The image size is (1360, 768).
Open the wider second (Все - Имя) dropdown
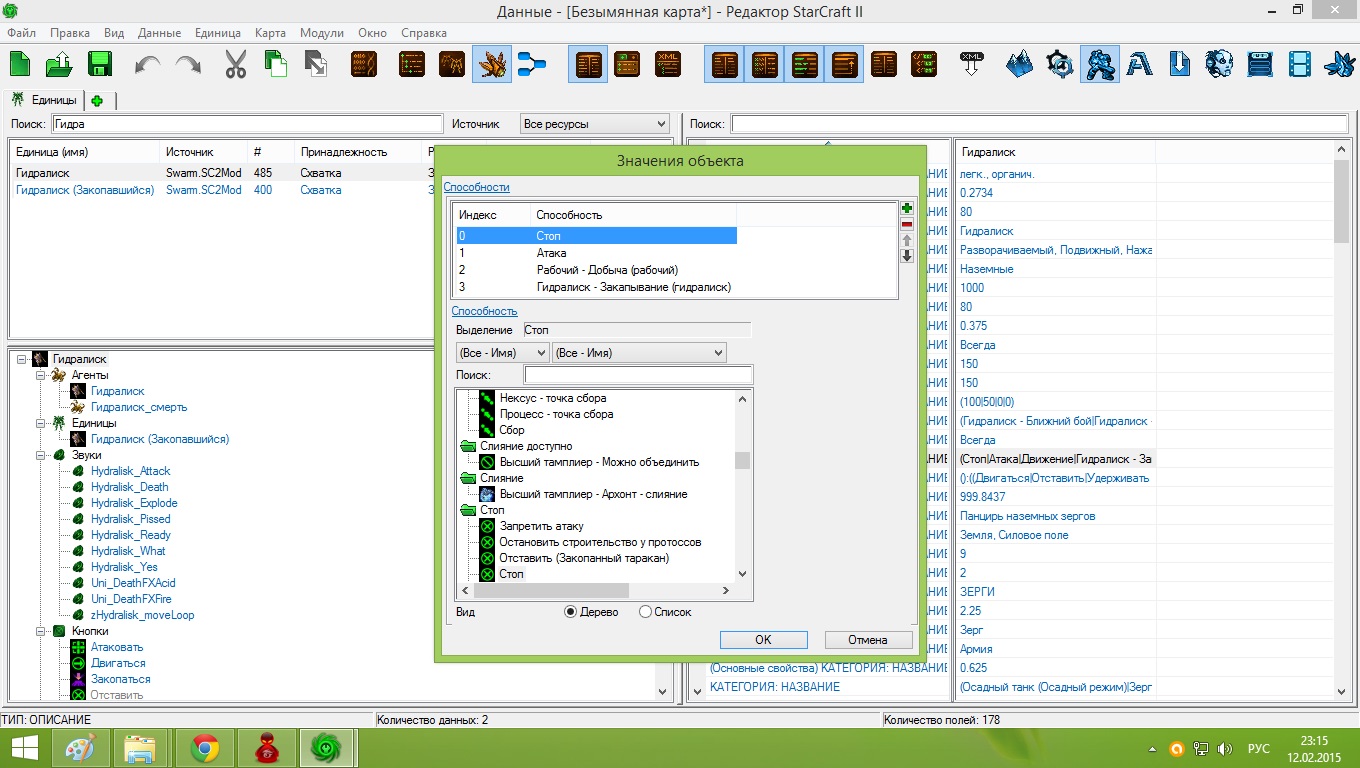coord(639,352)
